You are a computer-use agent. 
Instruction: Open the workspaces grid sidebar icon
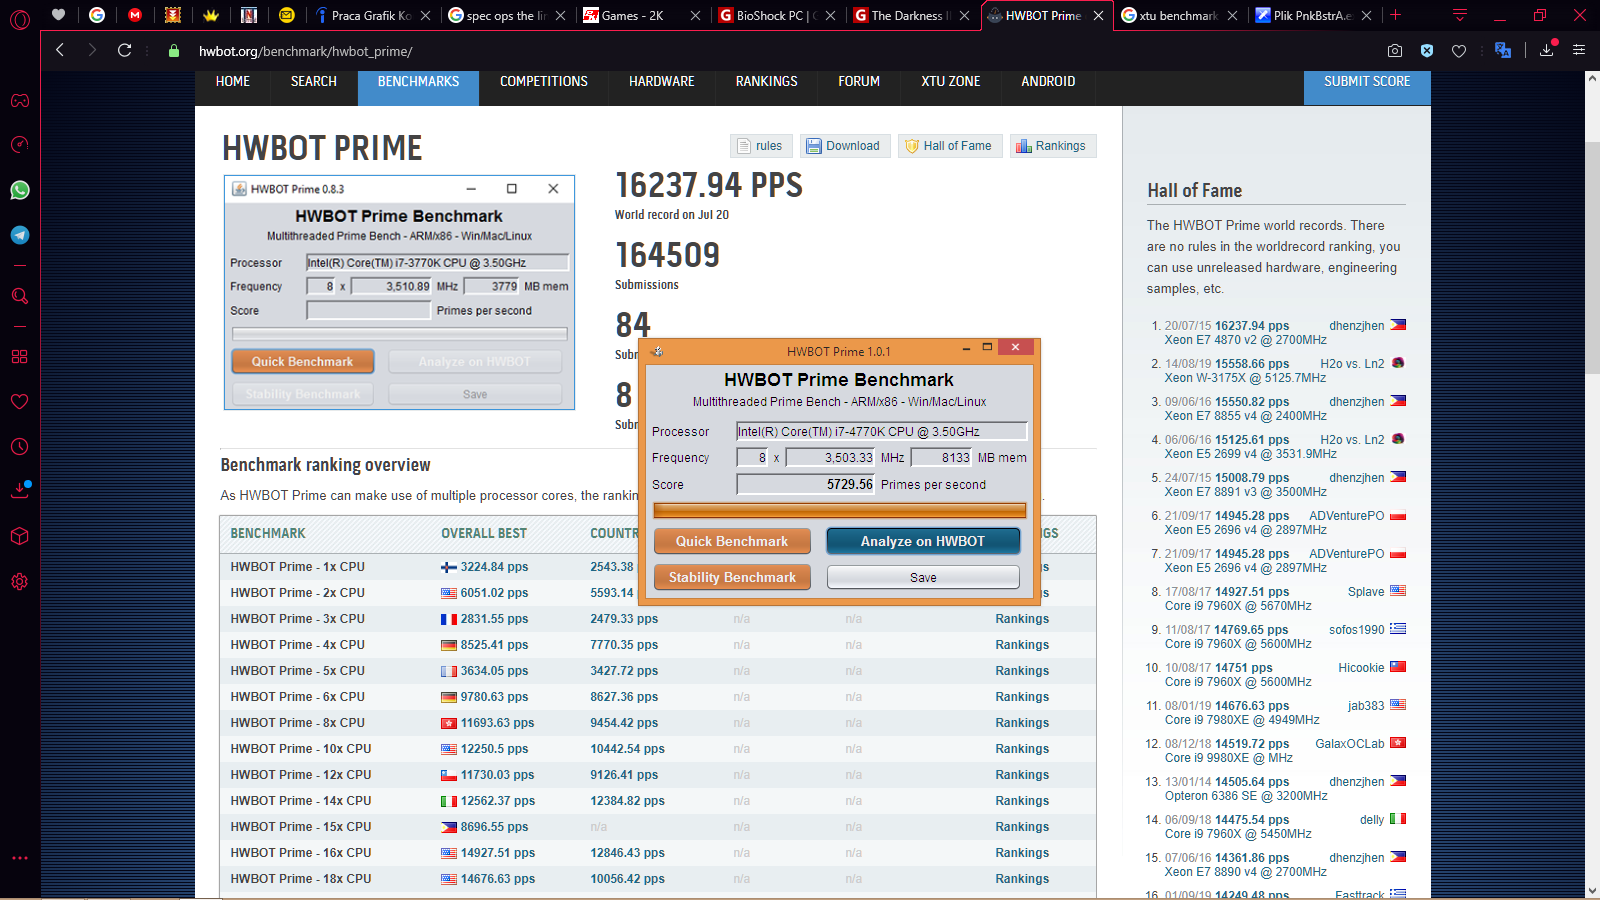(20, 357)
